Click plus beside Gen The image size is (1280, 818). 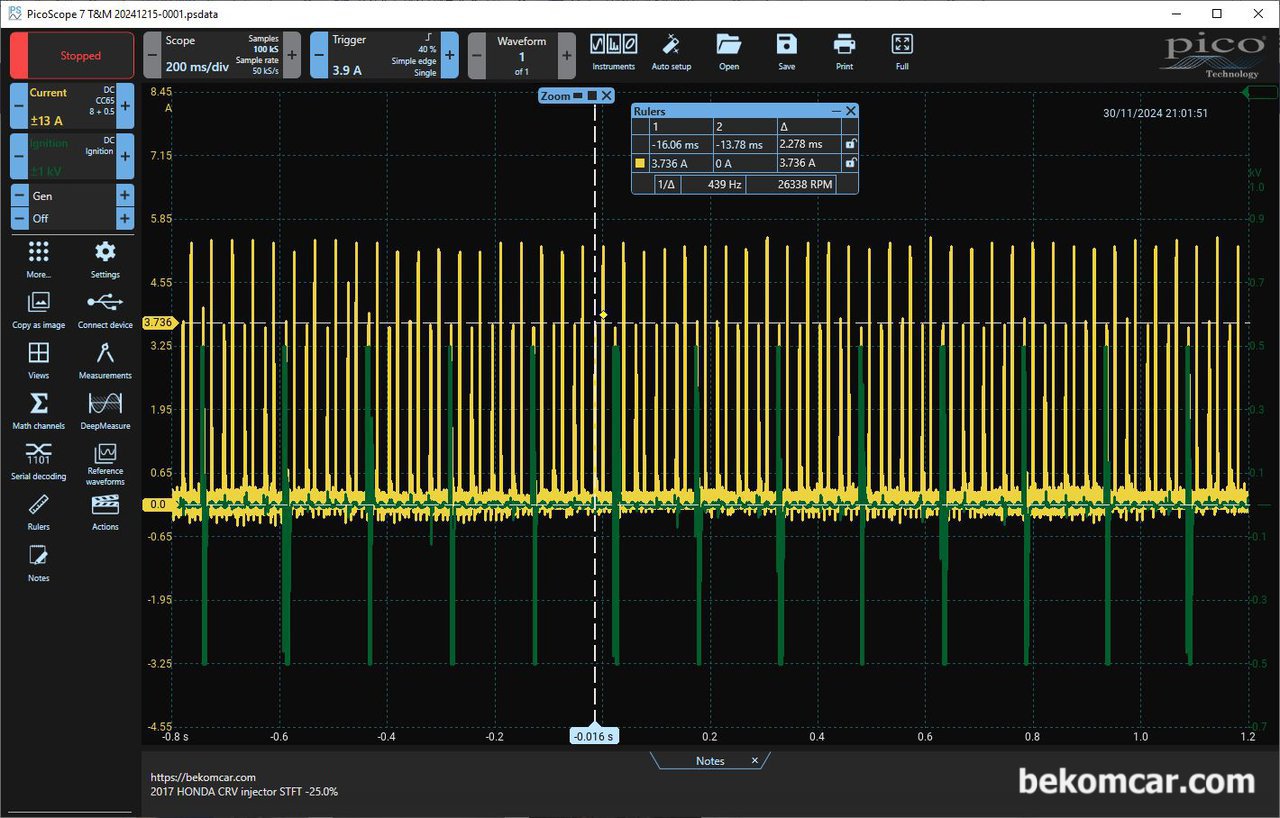[x=125, y=196]
